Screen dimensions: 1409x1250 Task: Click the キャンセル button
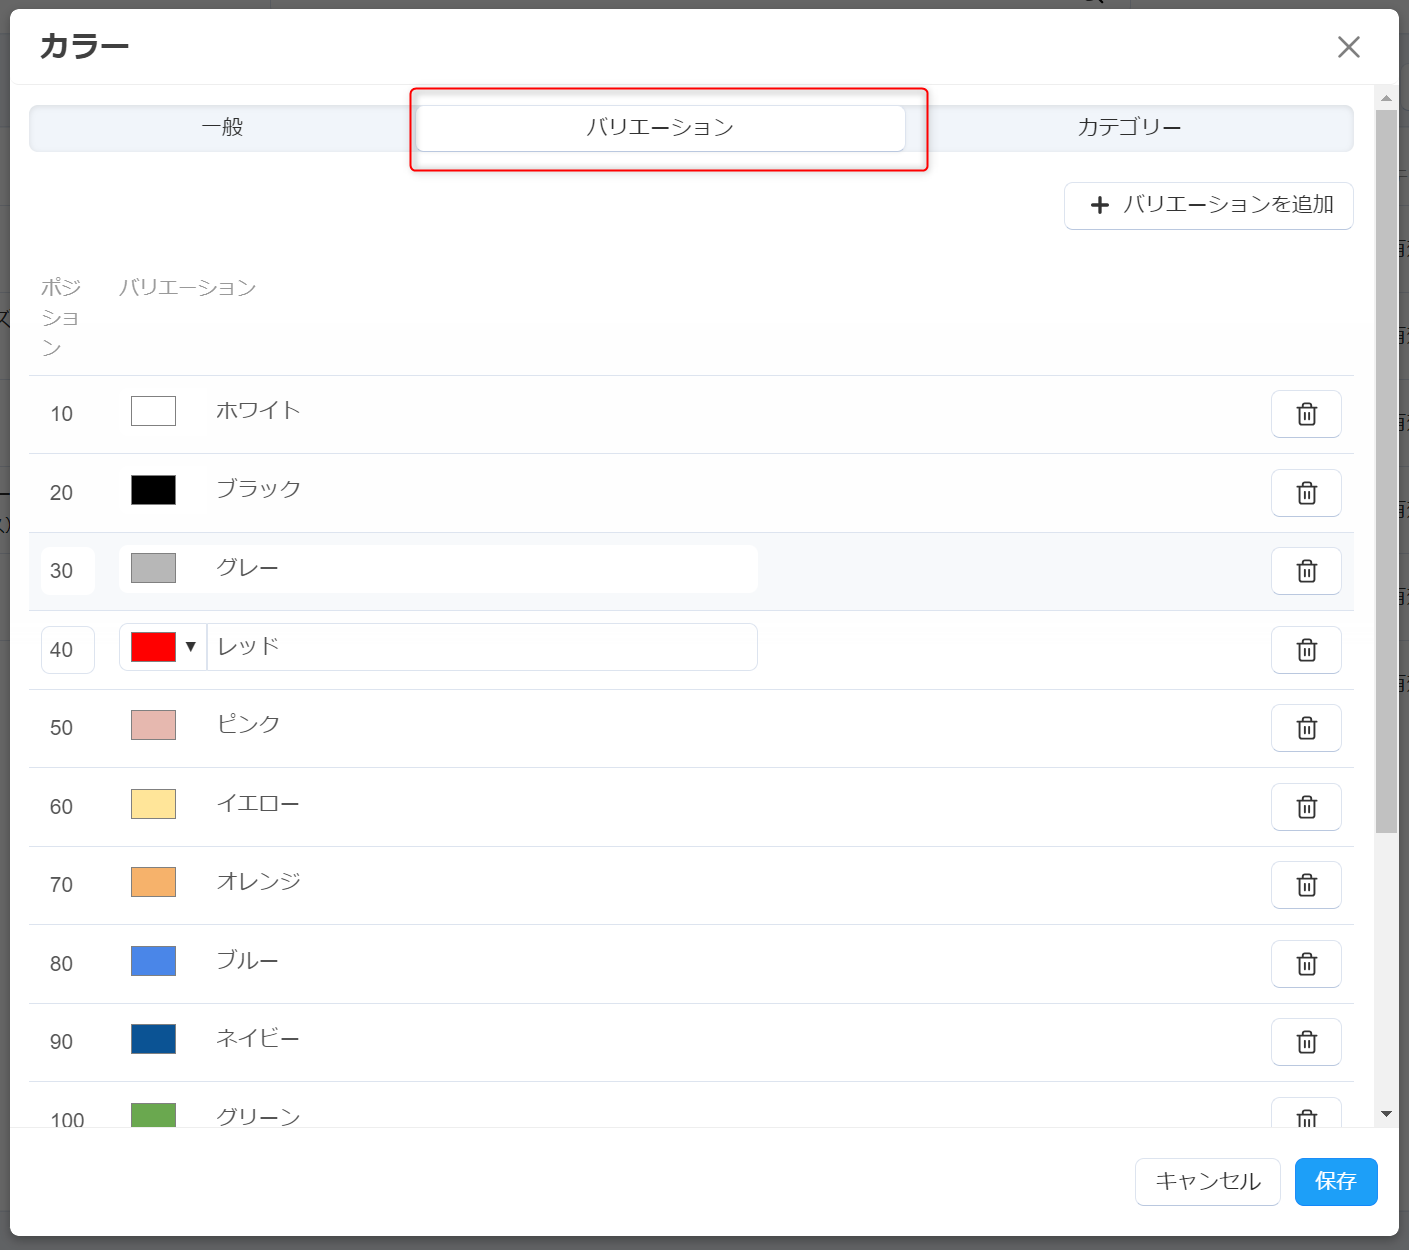point(1207,1182)
